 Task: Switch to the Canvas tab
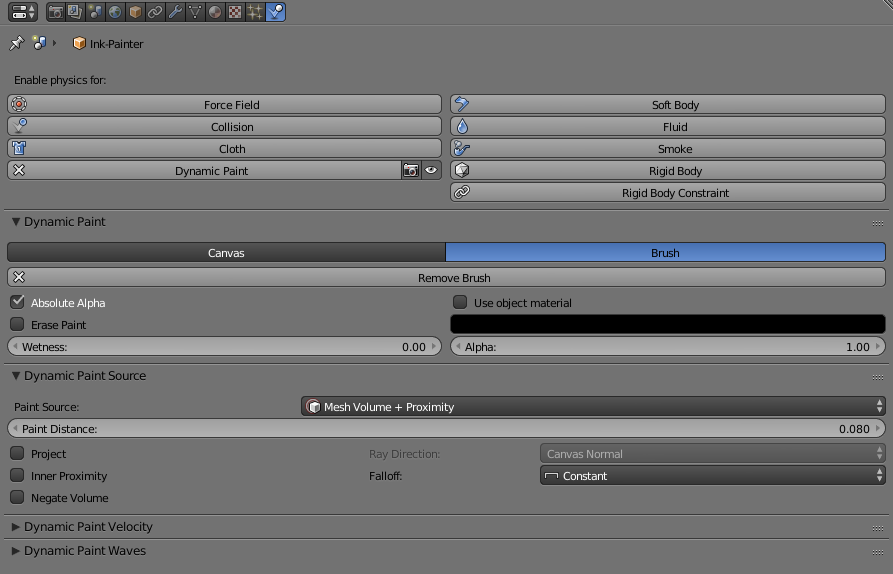coord(226,253)
